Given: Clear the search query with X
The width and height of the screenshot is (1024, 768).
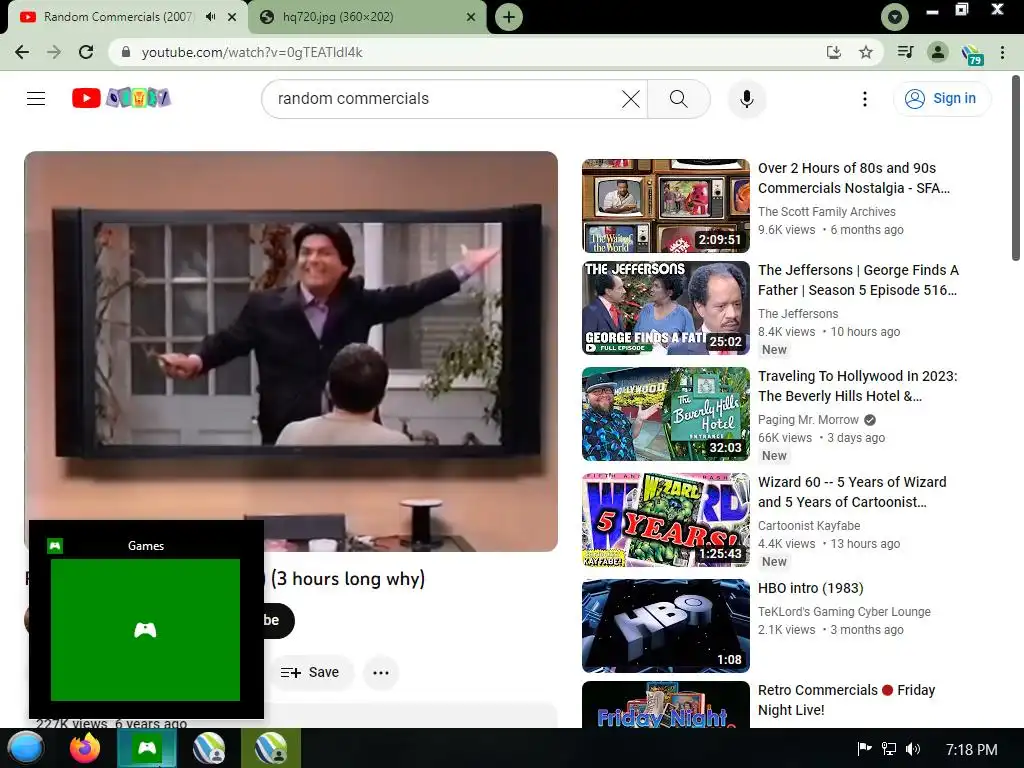Looking at the screenshot, I should [631, 99].
